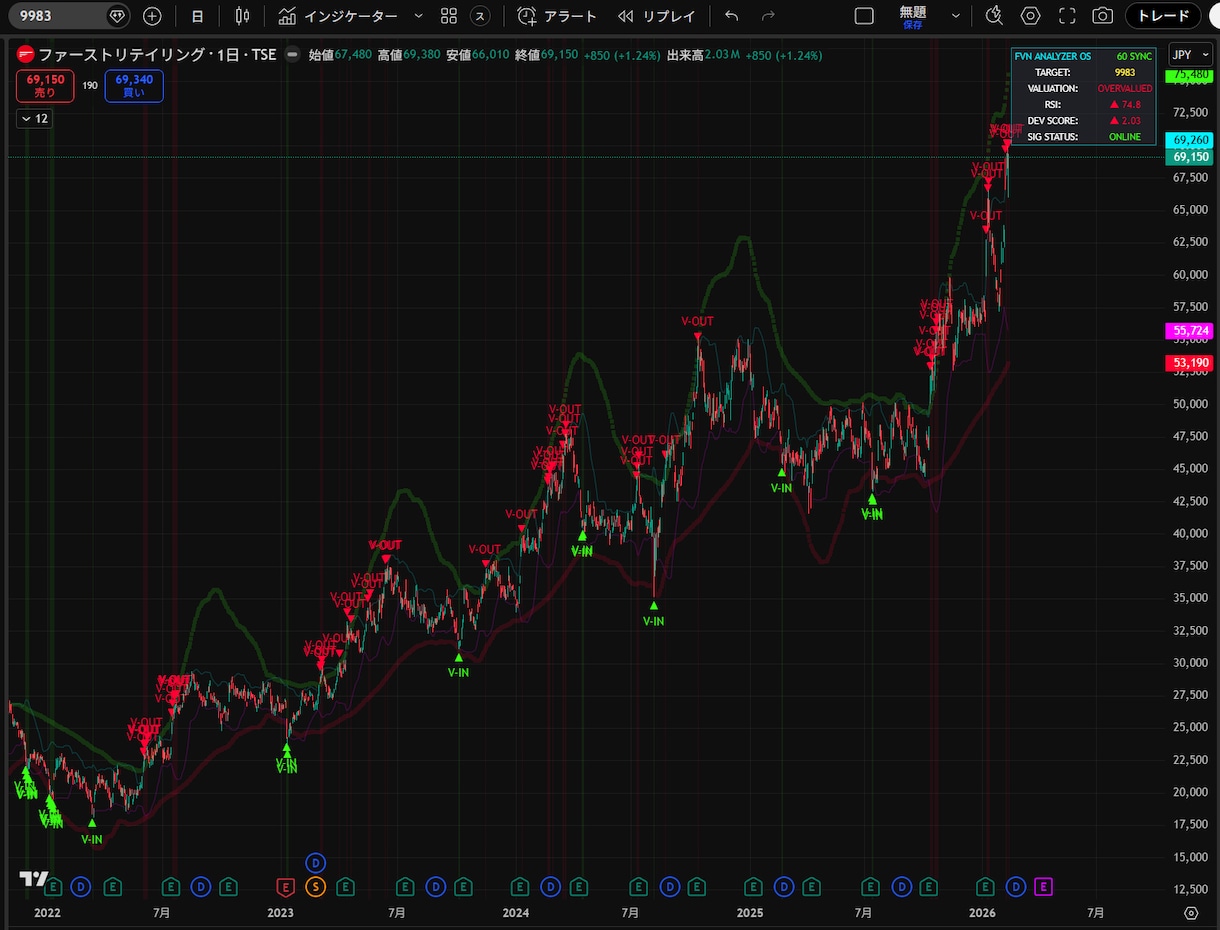Viewport: 1220px width, 930px height.
Task: Open the layout setup square icon
Action: (x=864, y=16)
